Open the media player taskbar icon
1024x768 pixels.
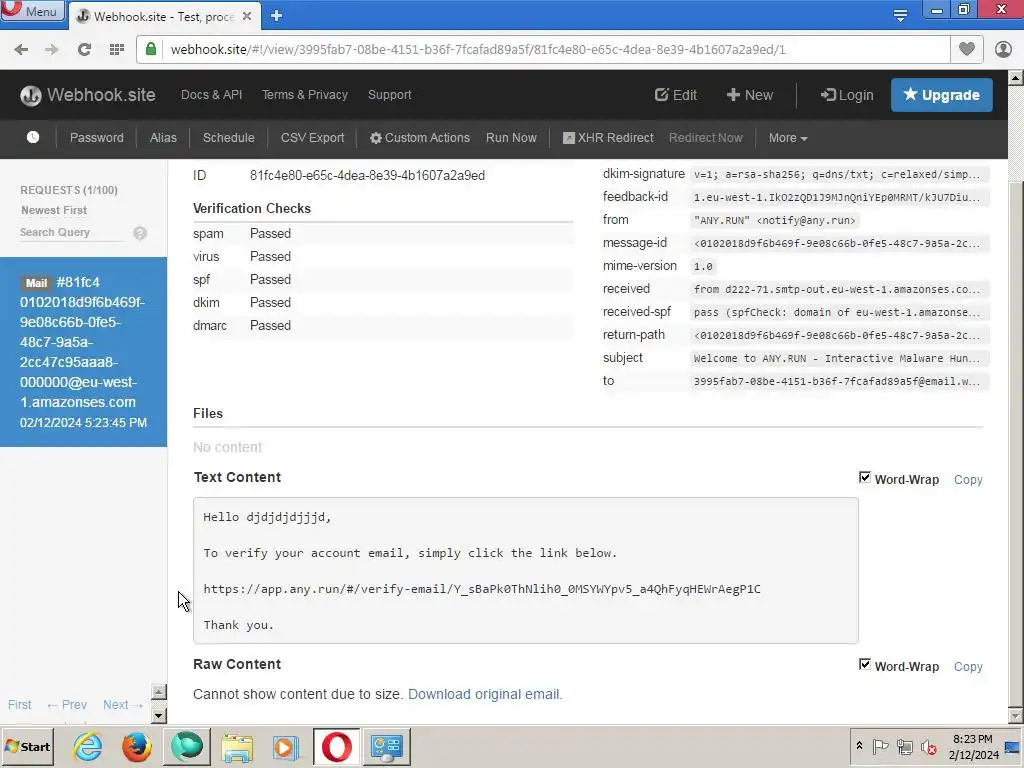tap(286, 747)
